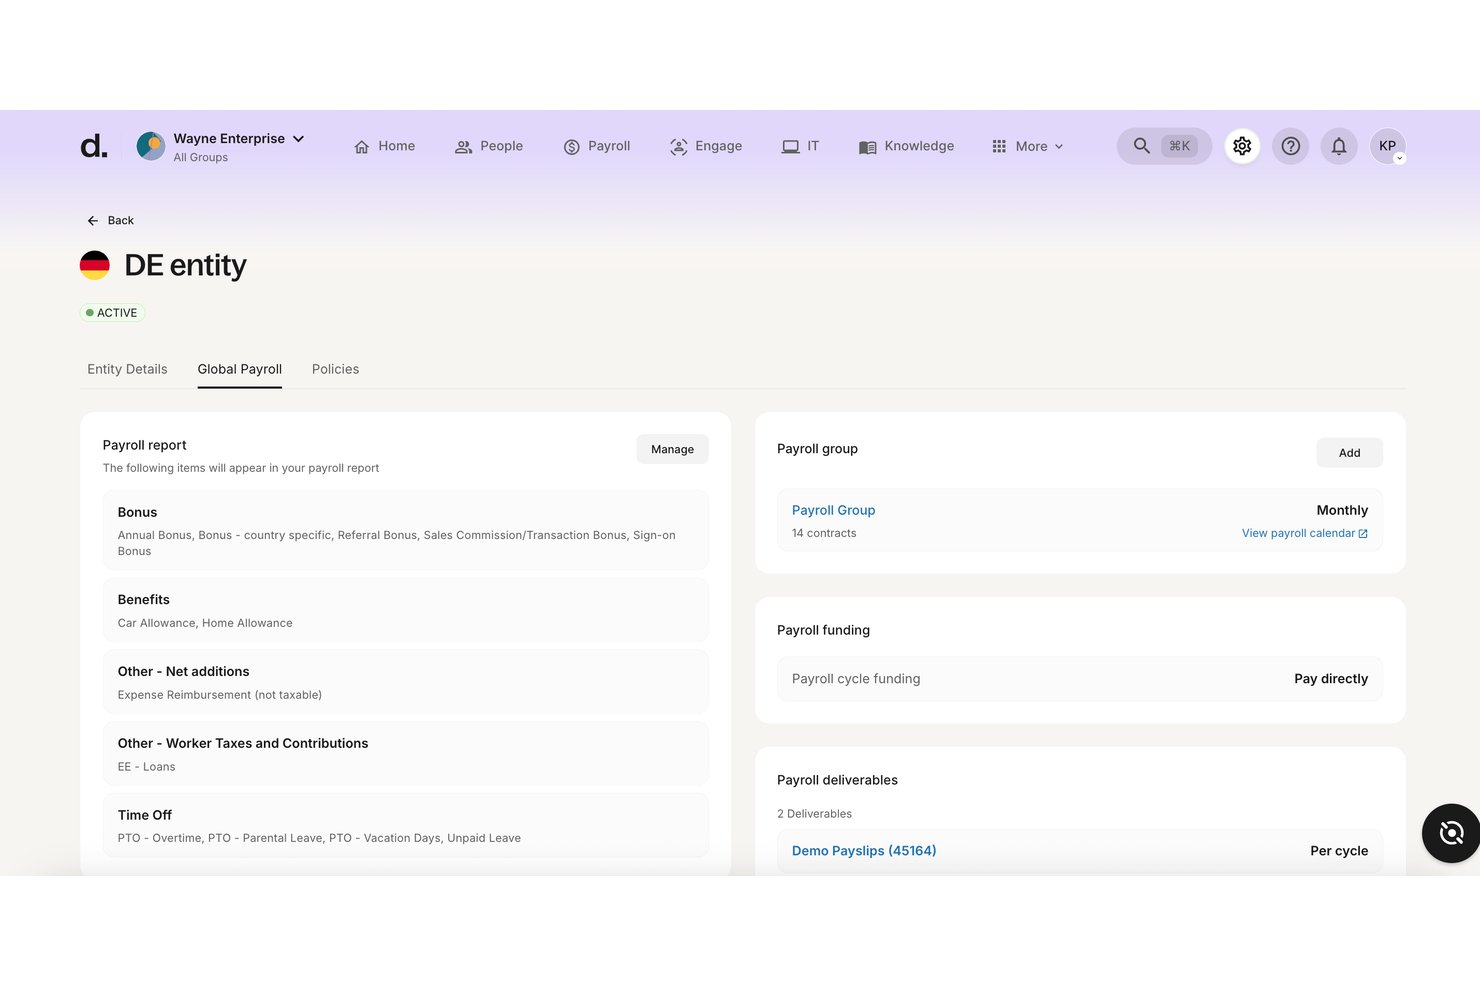The image size is (1480, 987).
Task: Go to Home in the top navigation
Action: [x=385, y=146]
